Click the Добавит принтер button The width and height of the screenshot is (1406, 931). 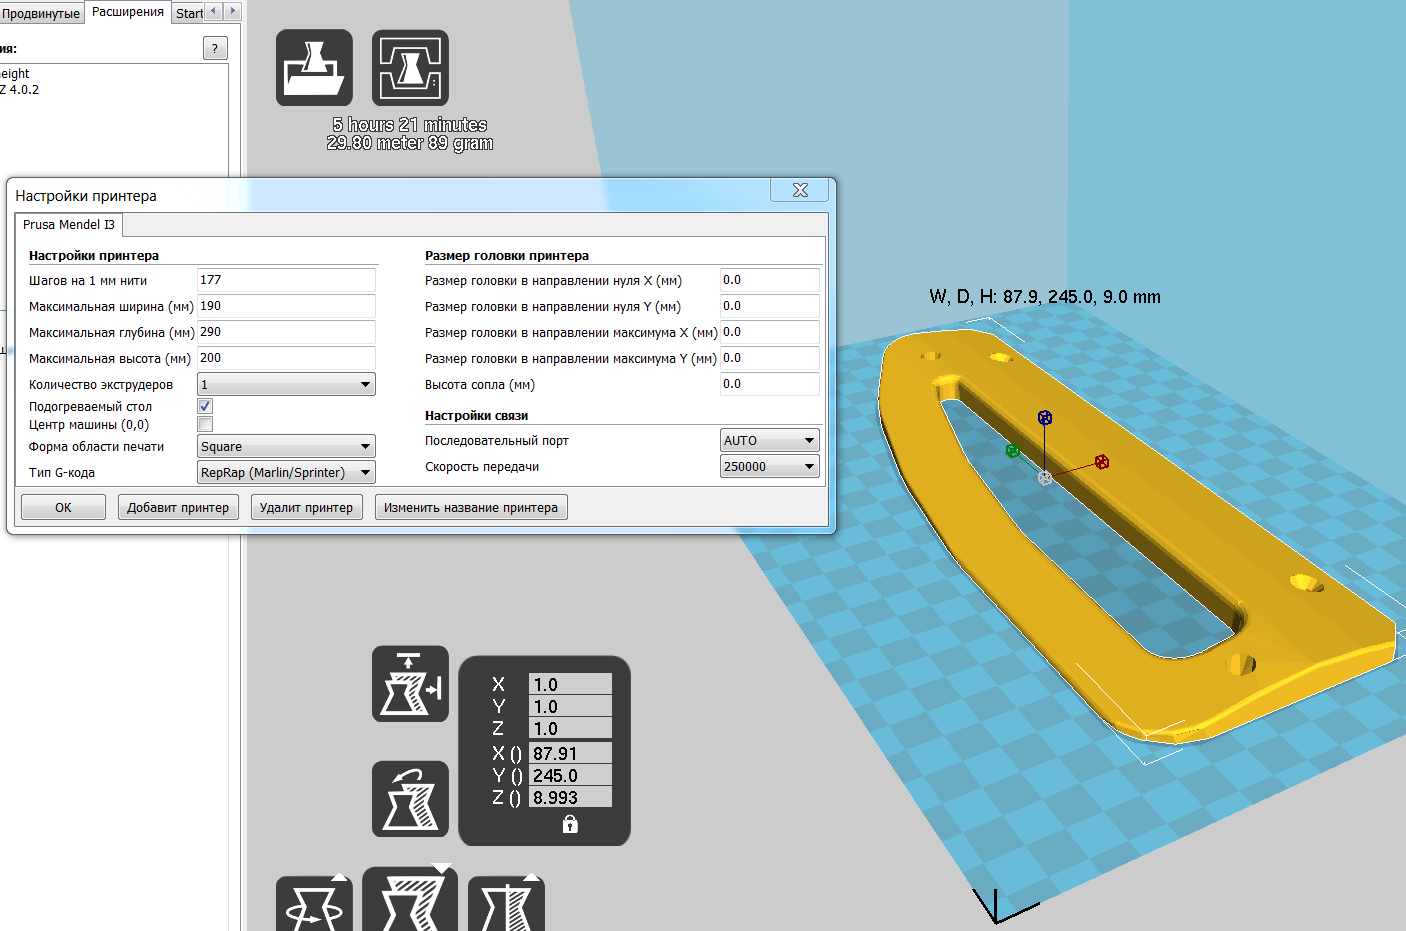178,508
